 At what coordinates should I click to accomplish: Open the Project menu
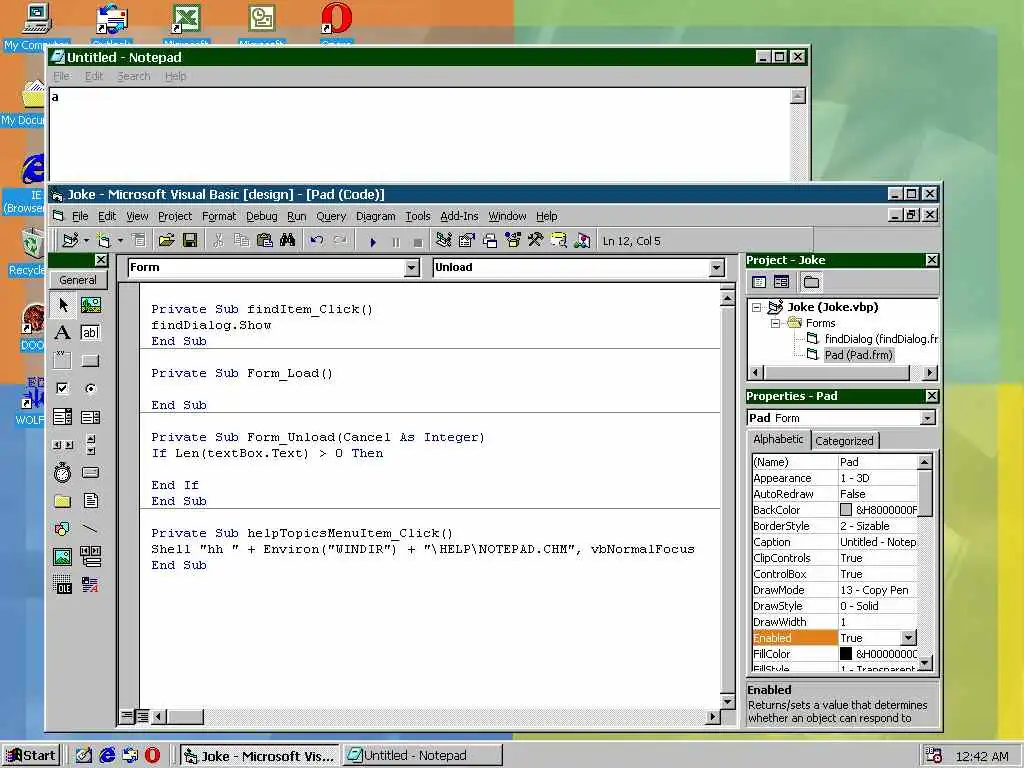pos(175,216)
